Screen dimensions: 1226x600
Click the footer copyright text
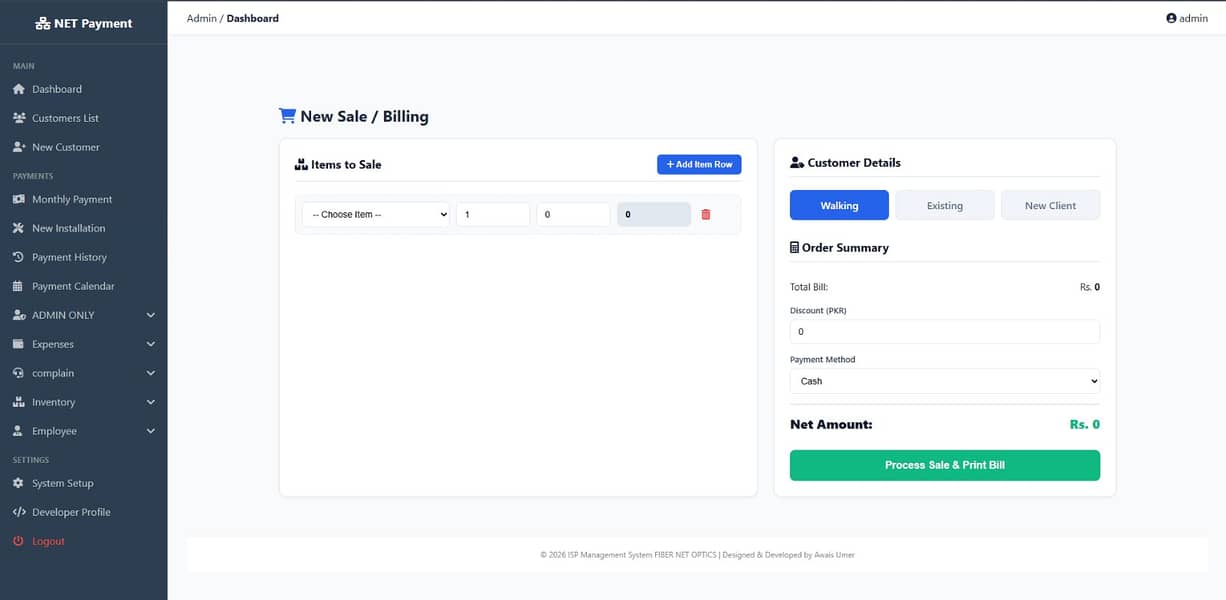tap(697, 555)
